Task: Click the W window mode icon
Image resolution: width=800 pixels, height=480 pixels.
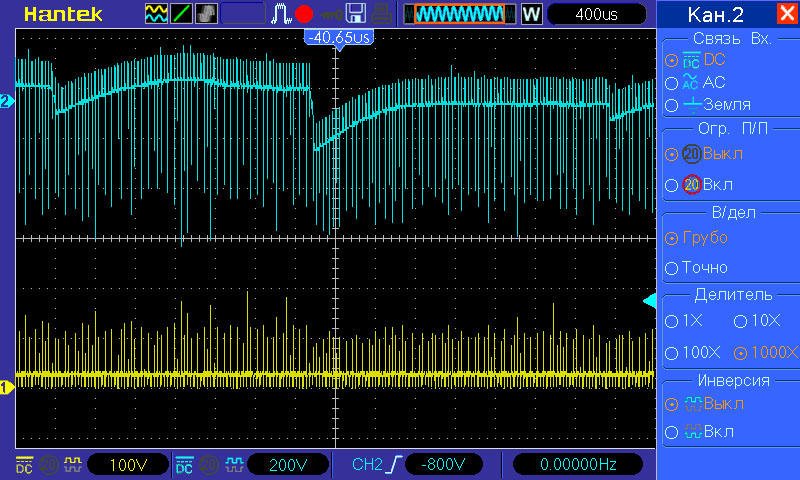Action: tap(531, 14)
